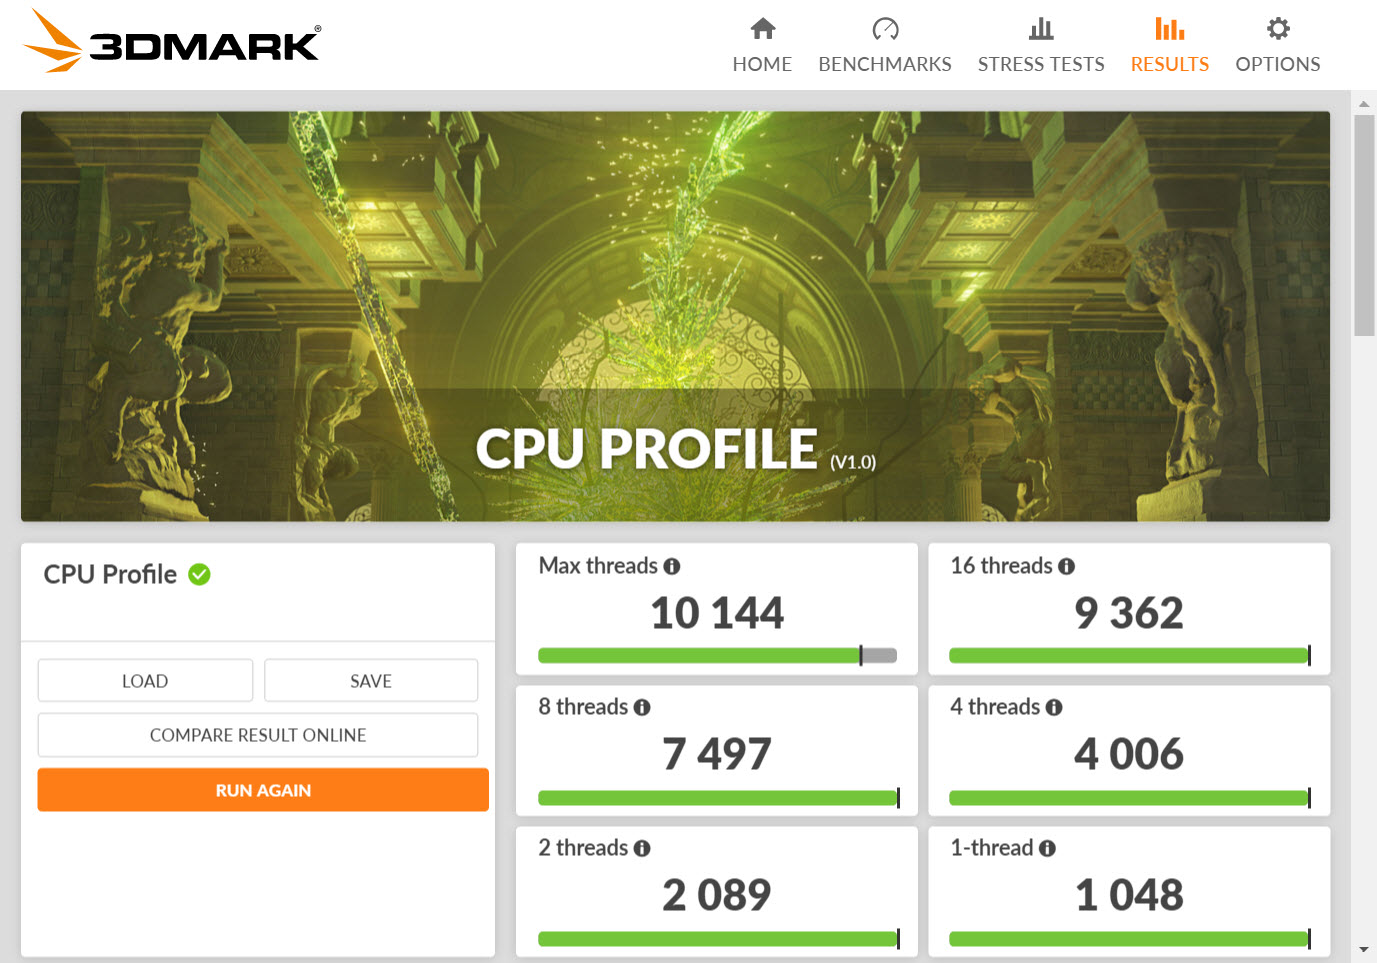Show info for 4 threads score
This screenshot has height=963, width=1377.
click(1054, 707)
